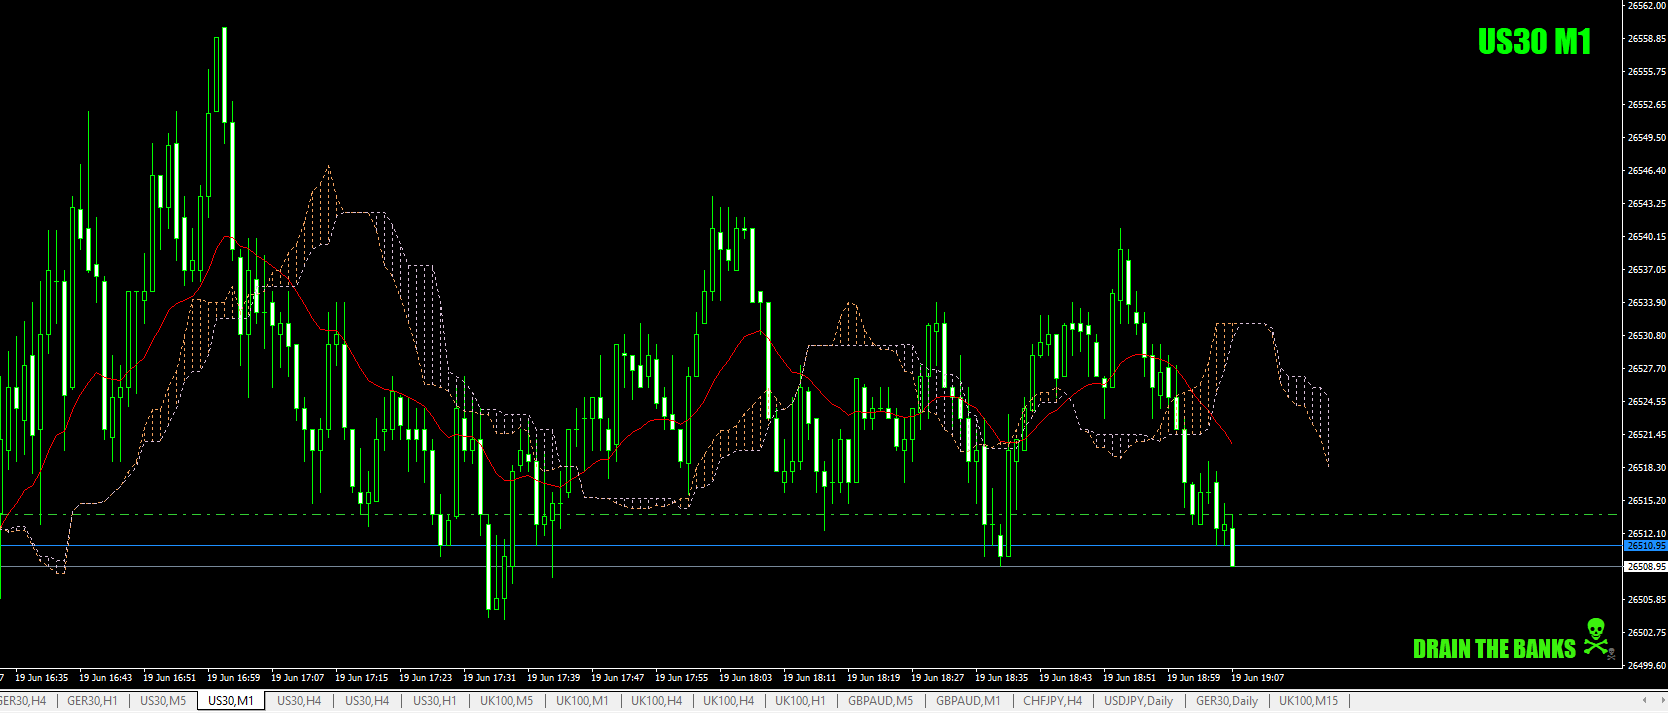Image resolution: width=1668 pixels, height=713 pixels.
Task: Click the blue current price label 26510.95
Action: coord(1646,546)
